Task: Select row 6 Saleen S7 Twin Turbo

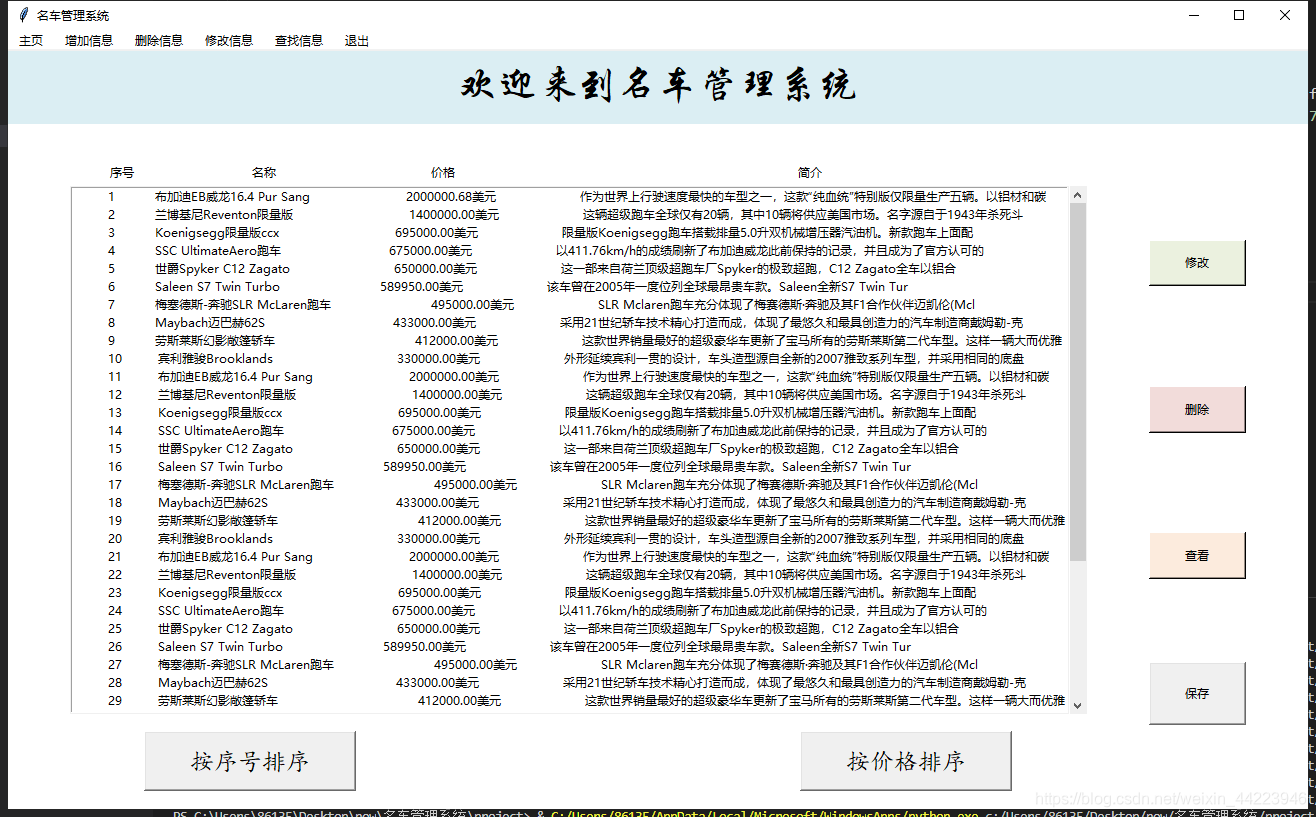Action: (x=570, y=287)
